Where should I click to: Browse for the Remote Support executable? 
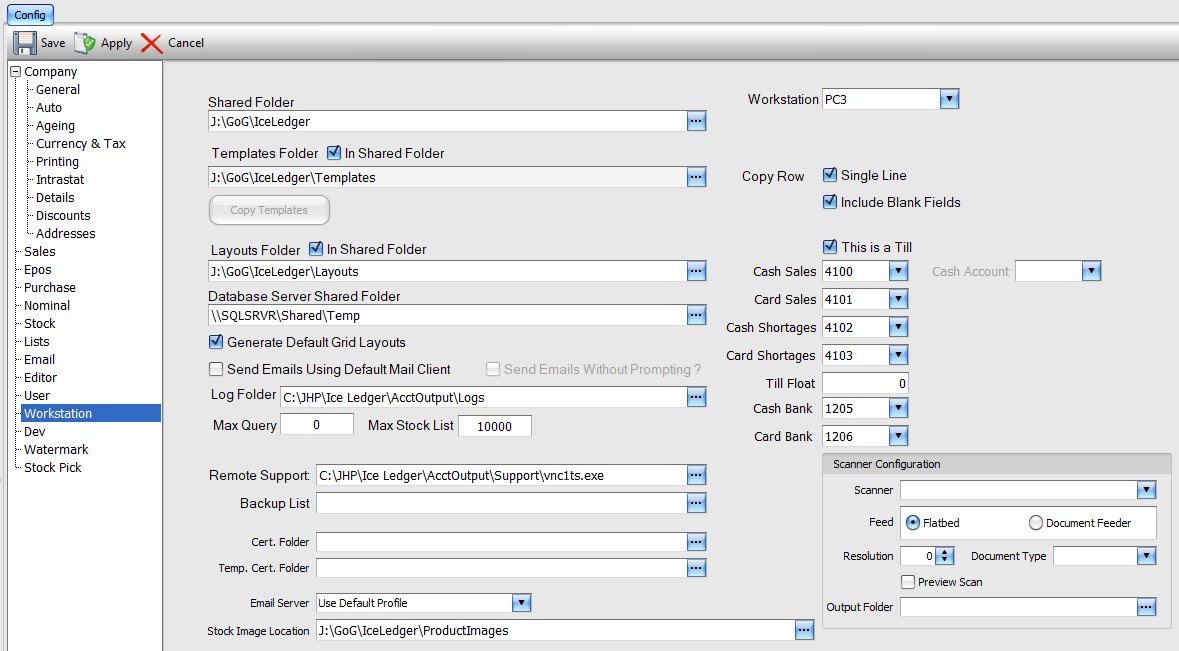[696, 475]
